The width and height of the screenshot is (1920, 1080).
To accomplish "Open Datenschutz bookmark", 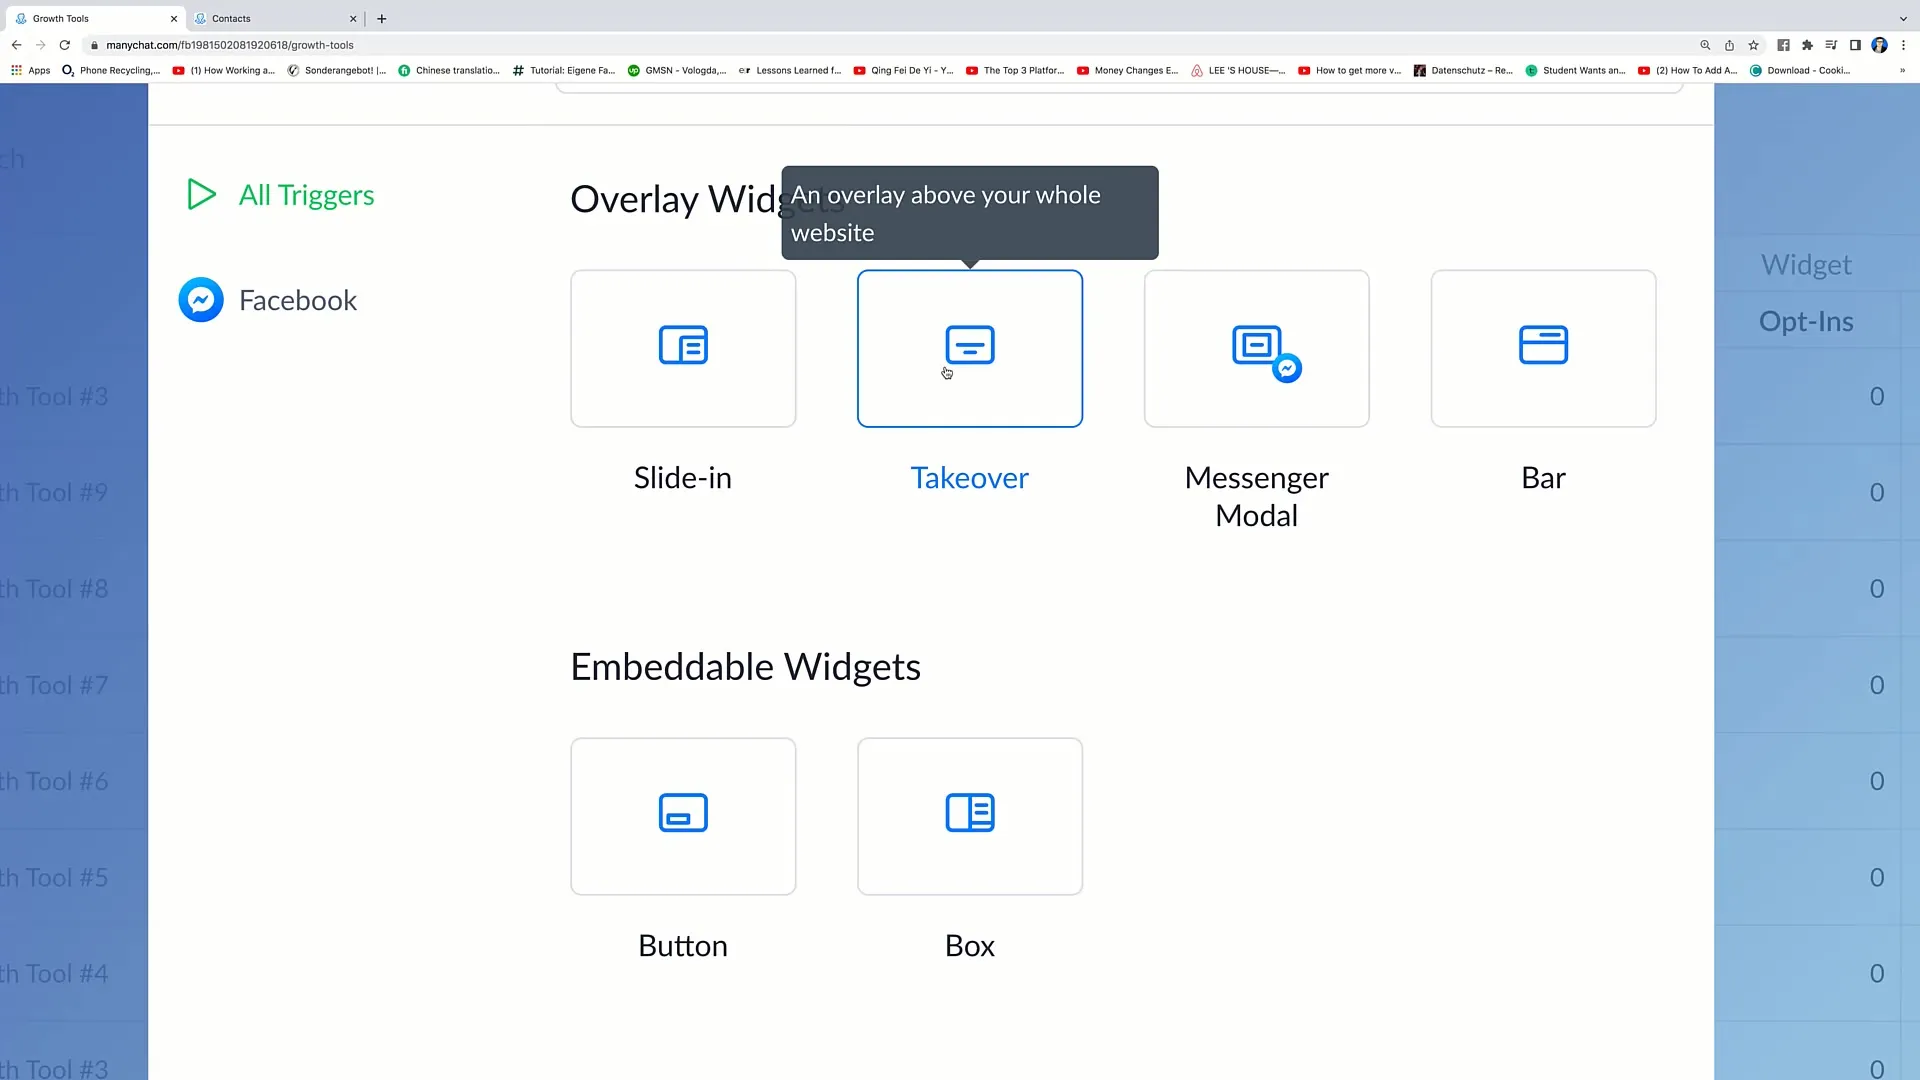I will (1463, 70).
